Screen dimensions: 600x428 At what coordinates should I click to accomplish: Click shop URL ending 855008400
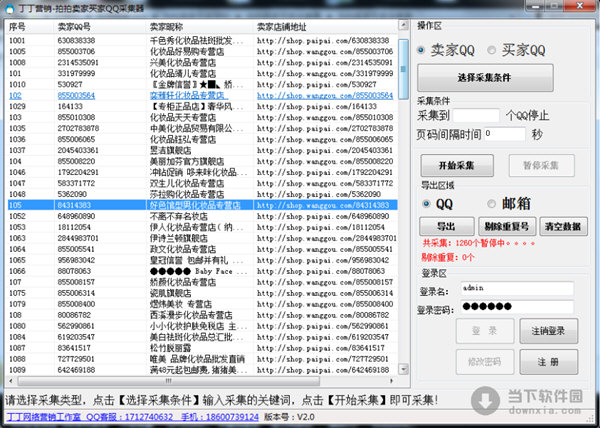(x=325, y=304)
